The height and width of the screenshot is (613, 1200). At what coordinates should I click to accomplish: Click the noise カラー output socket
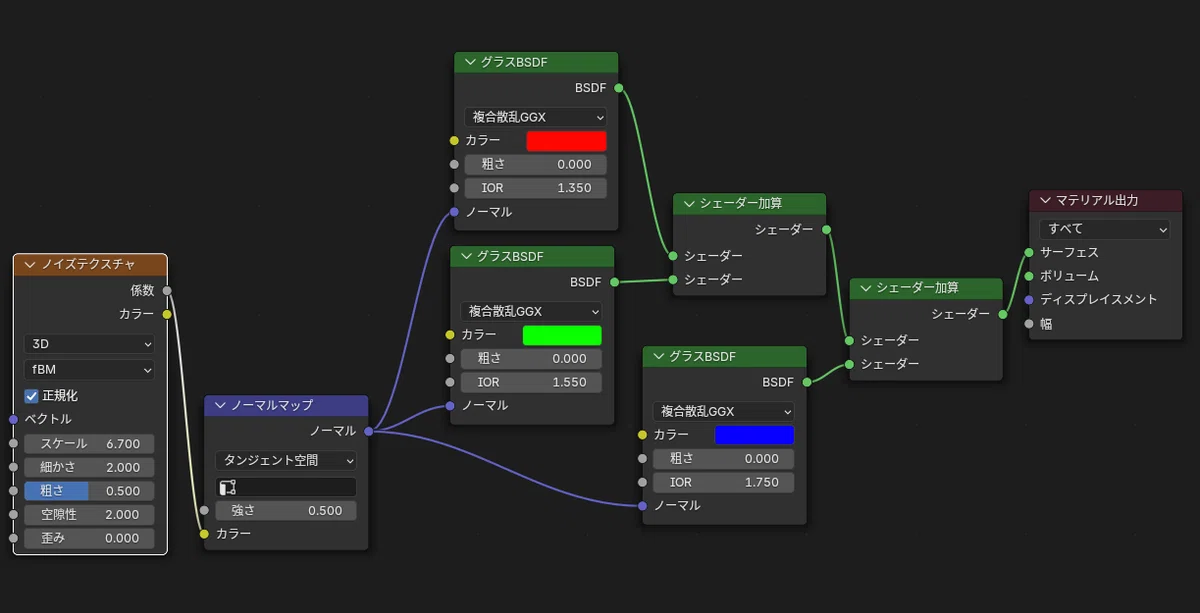(x=167, y=314)
